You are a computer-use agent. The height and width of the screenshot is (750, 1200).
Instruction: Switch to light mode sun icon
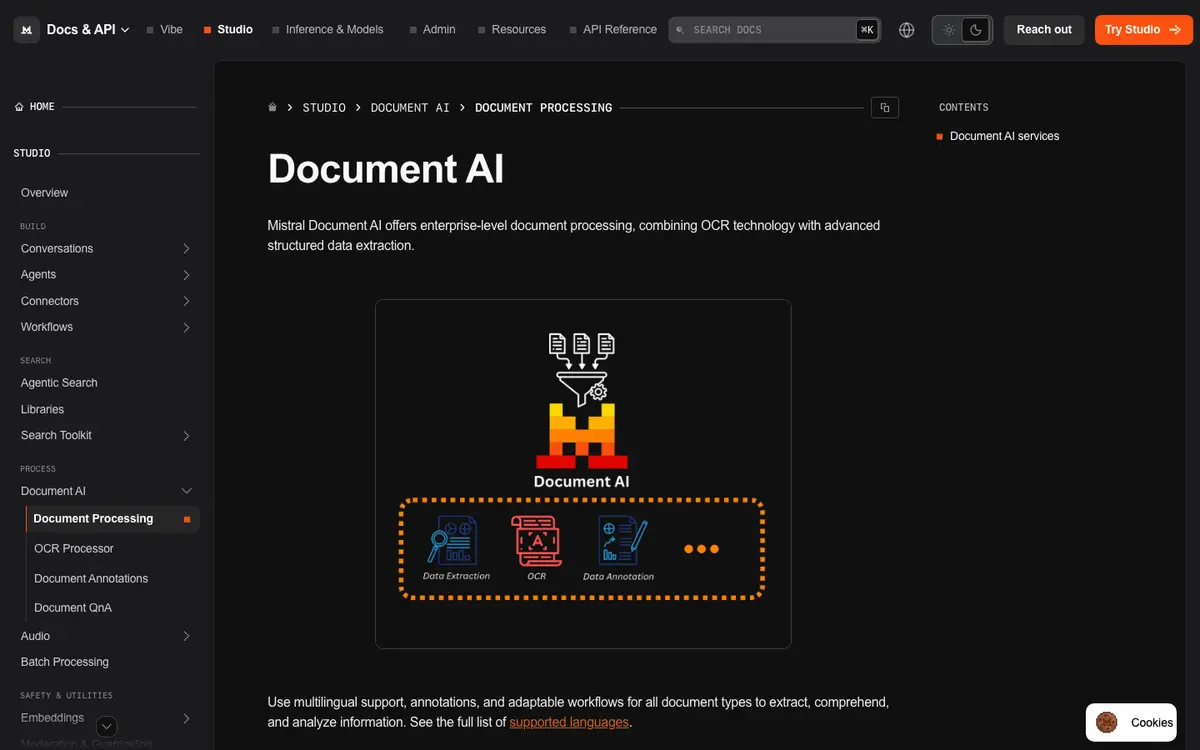tap(948, 30)
